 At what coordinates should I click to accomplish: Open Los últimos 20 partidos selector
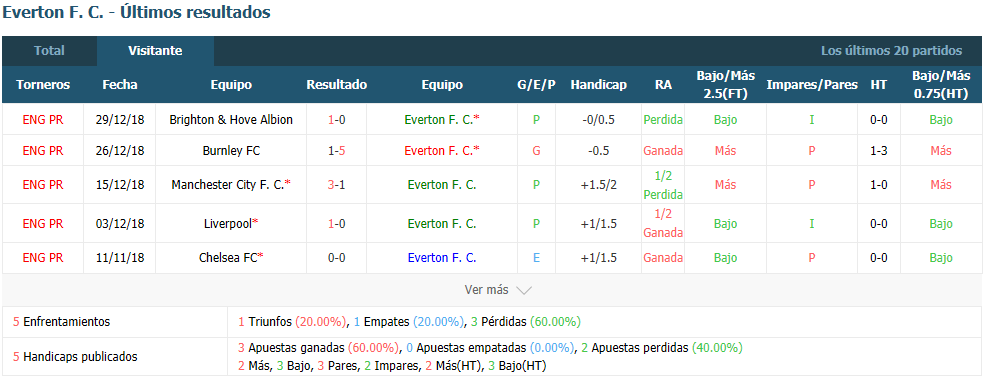tap(891, 51)
